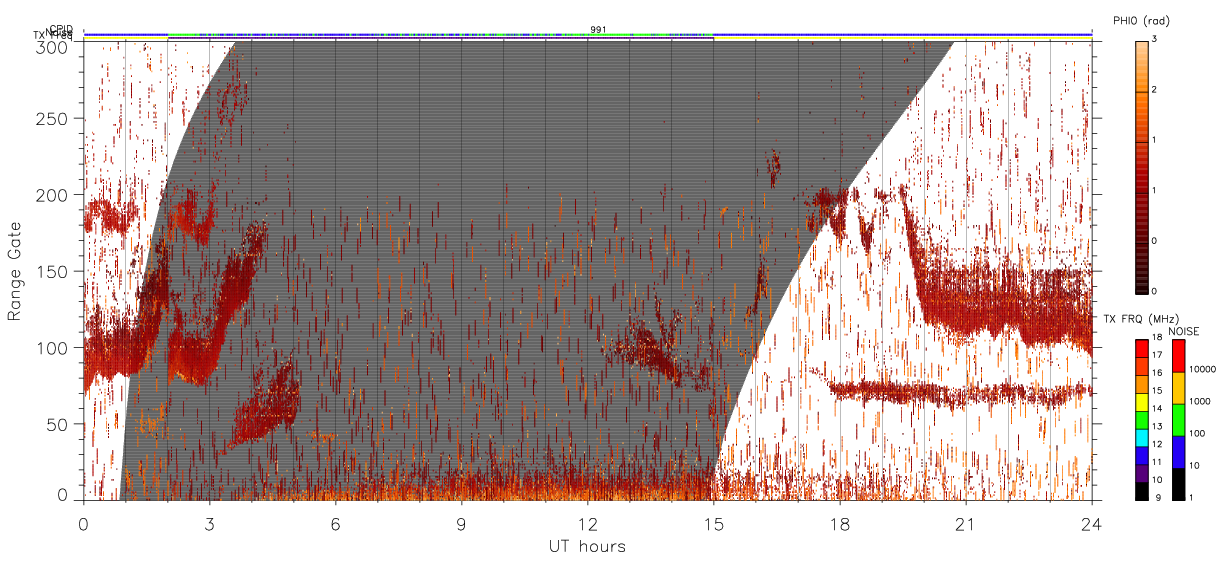Screen dimensions: 1228x567
Task: Click y-axis tick label '150'
Action: coord(55,272)
